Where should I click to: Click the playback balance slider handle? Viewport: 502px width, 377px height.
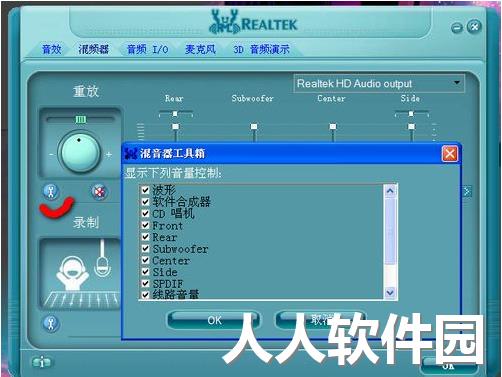80,119
